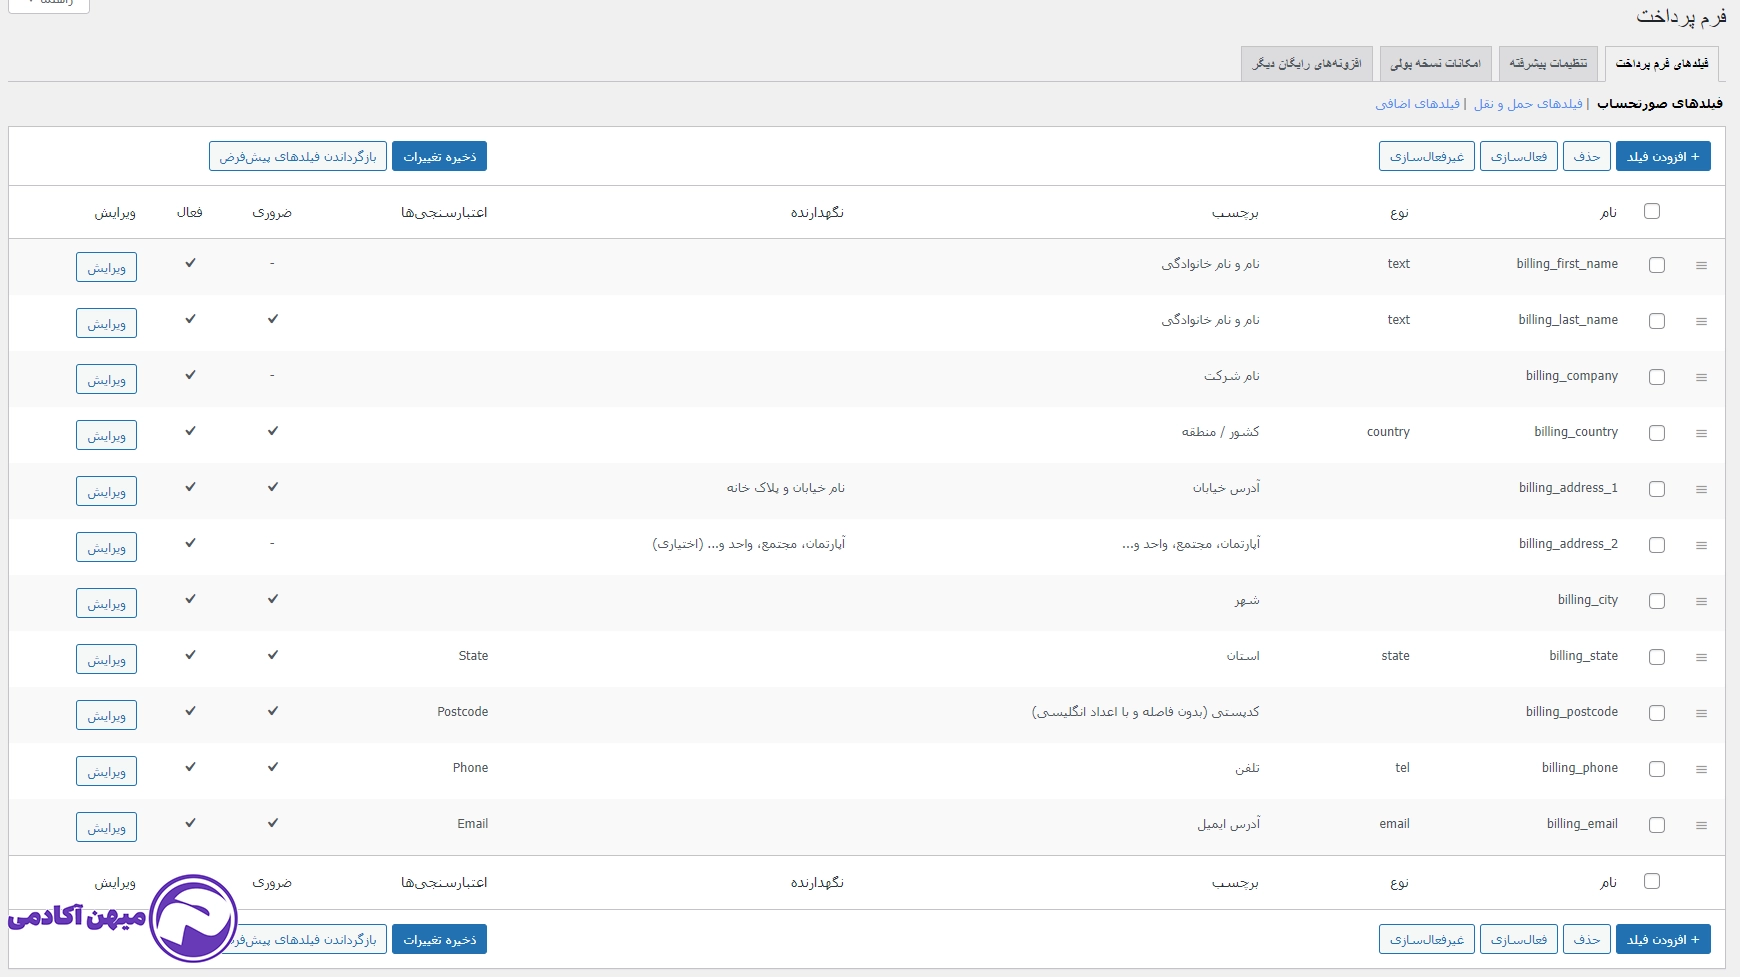Switch to the تنظیمات پیشرفته tab
Screen dimensions: 1740x977
1549,63
